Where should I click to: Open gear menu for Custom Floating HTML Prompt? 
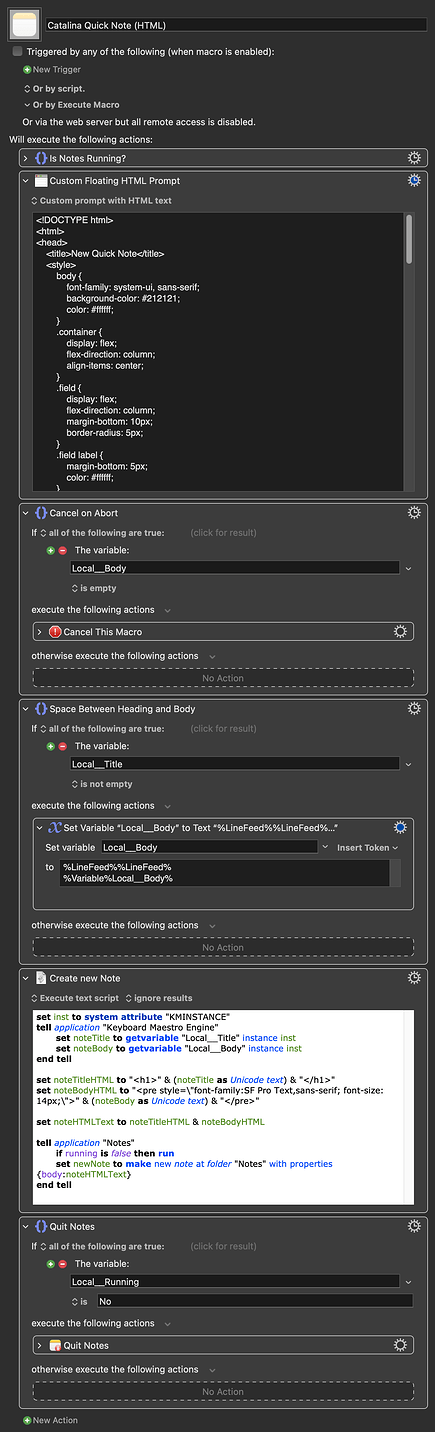pyautogui.click(x=414, y=181)
